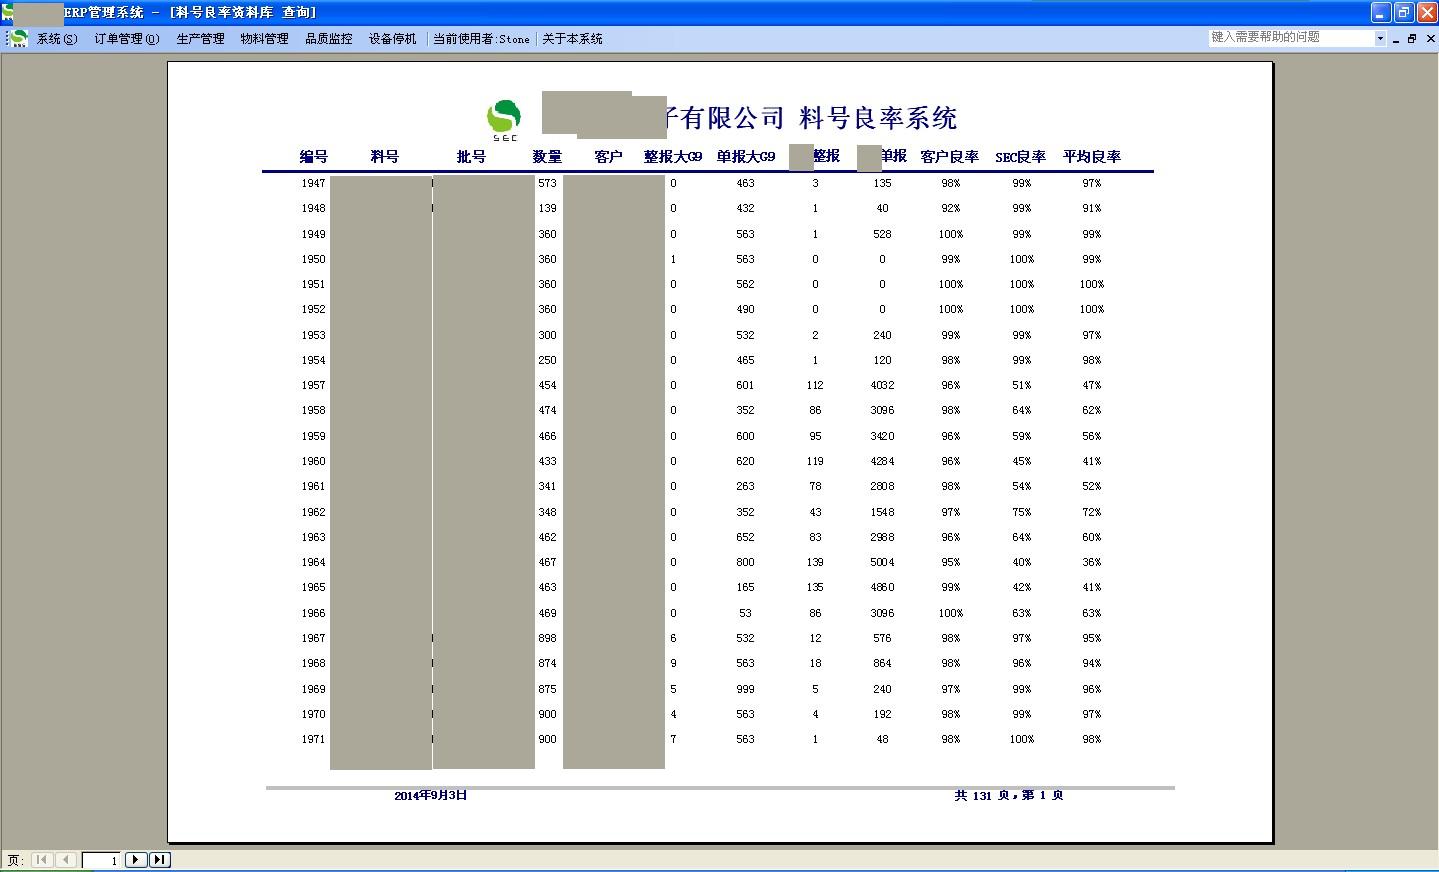
Task: Click the 单报大G9 column header
Action: click(746, 156)
